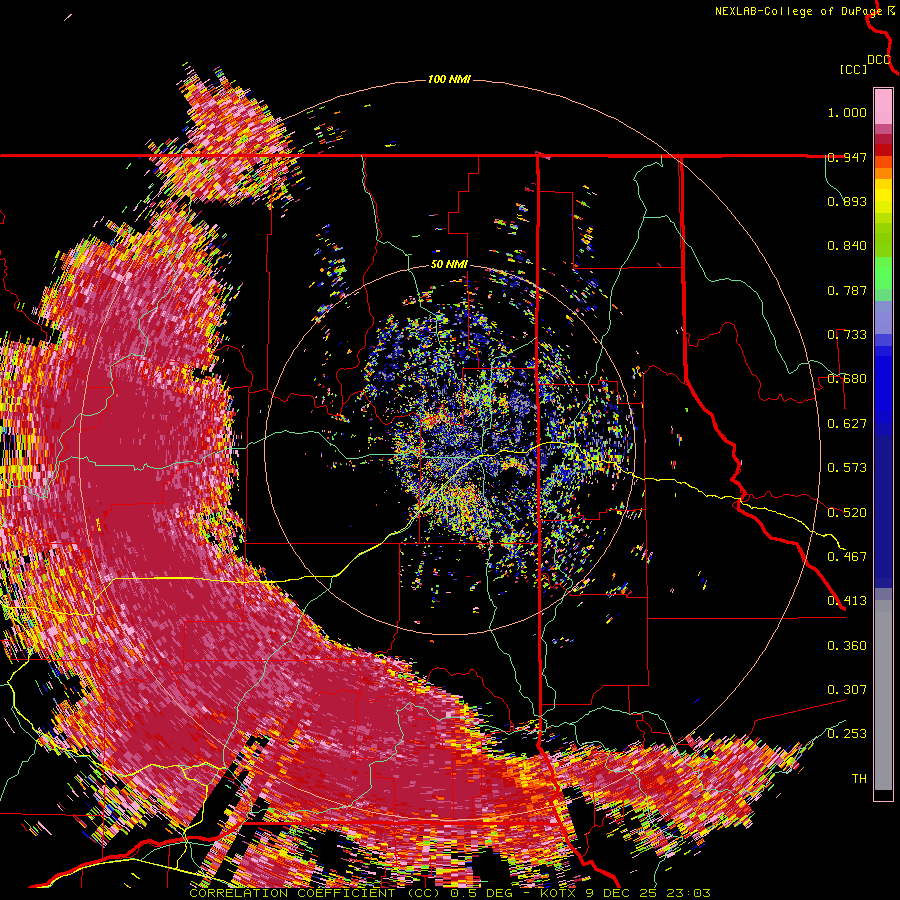Select the 0.840 scale value
900x900 pixels.
(x=847, y=246)
